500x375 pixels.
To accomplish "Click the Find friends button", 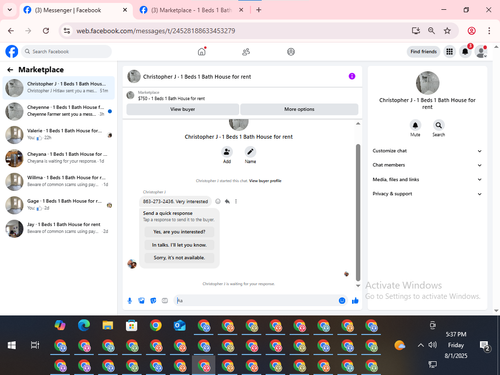I will [424, 52].
